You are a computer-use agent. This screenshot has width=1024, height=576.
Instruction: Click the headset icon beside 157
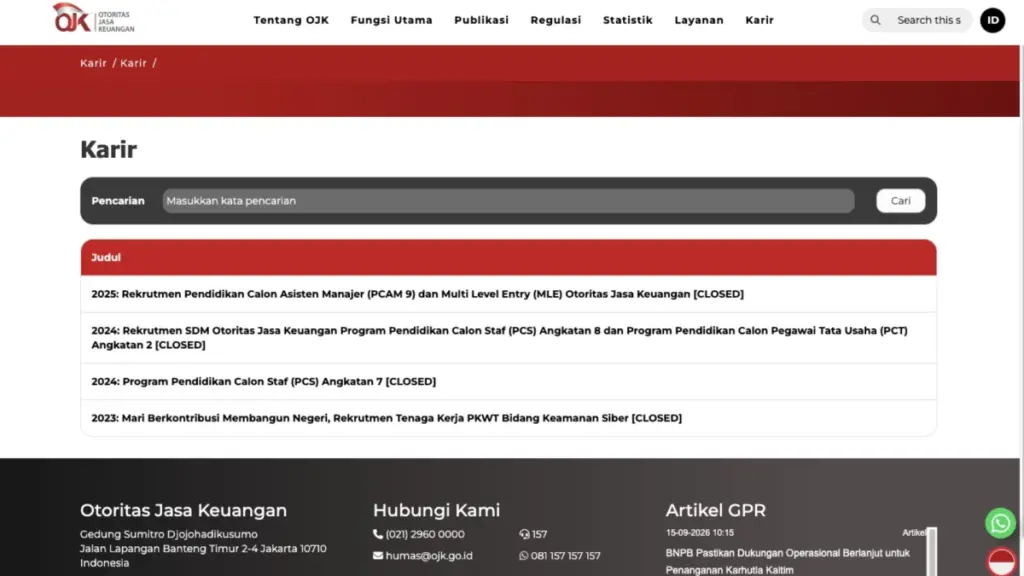click(x=524, y=534)
